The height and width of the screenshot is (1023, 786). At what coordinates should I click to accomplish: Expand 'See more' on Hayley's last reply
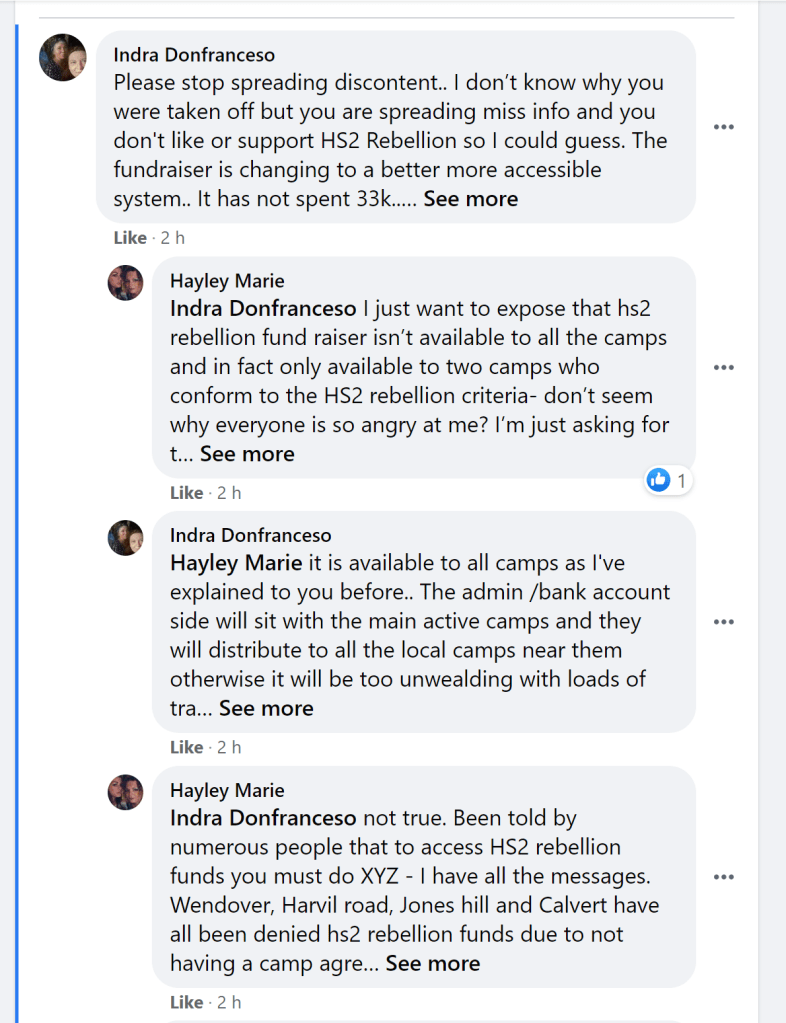click(432, 964)
